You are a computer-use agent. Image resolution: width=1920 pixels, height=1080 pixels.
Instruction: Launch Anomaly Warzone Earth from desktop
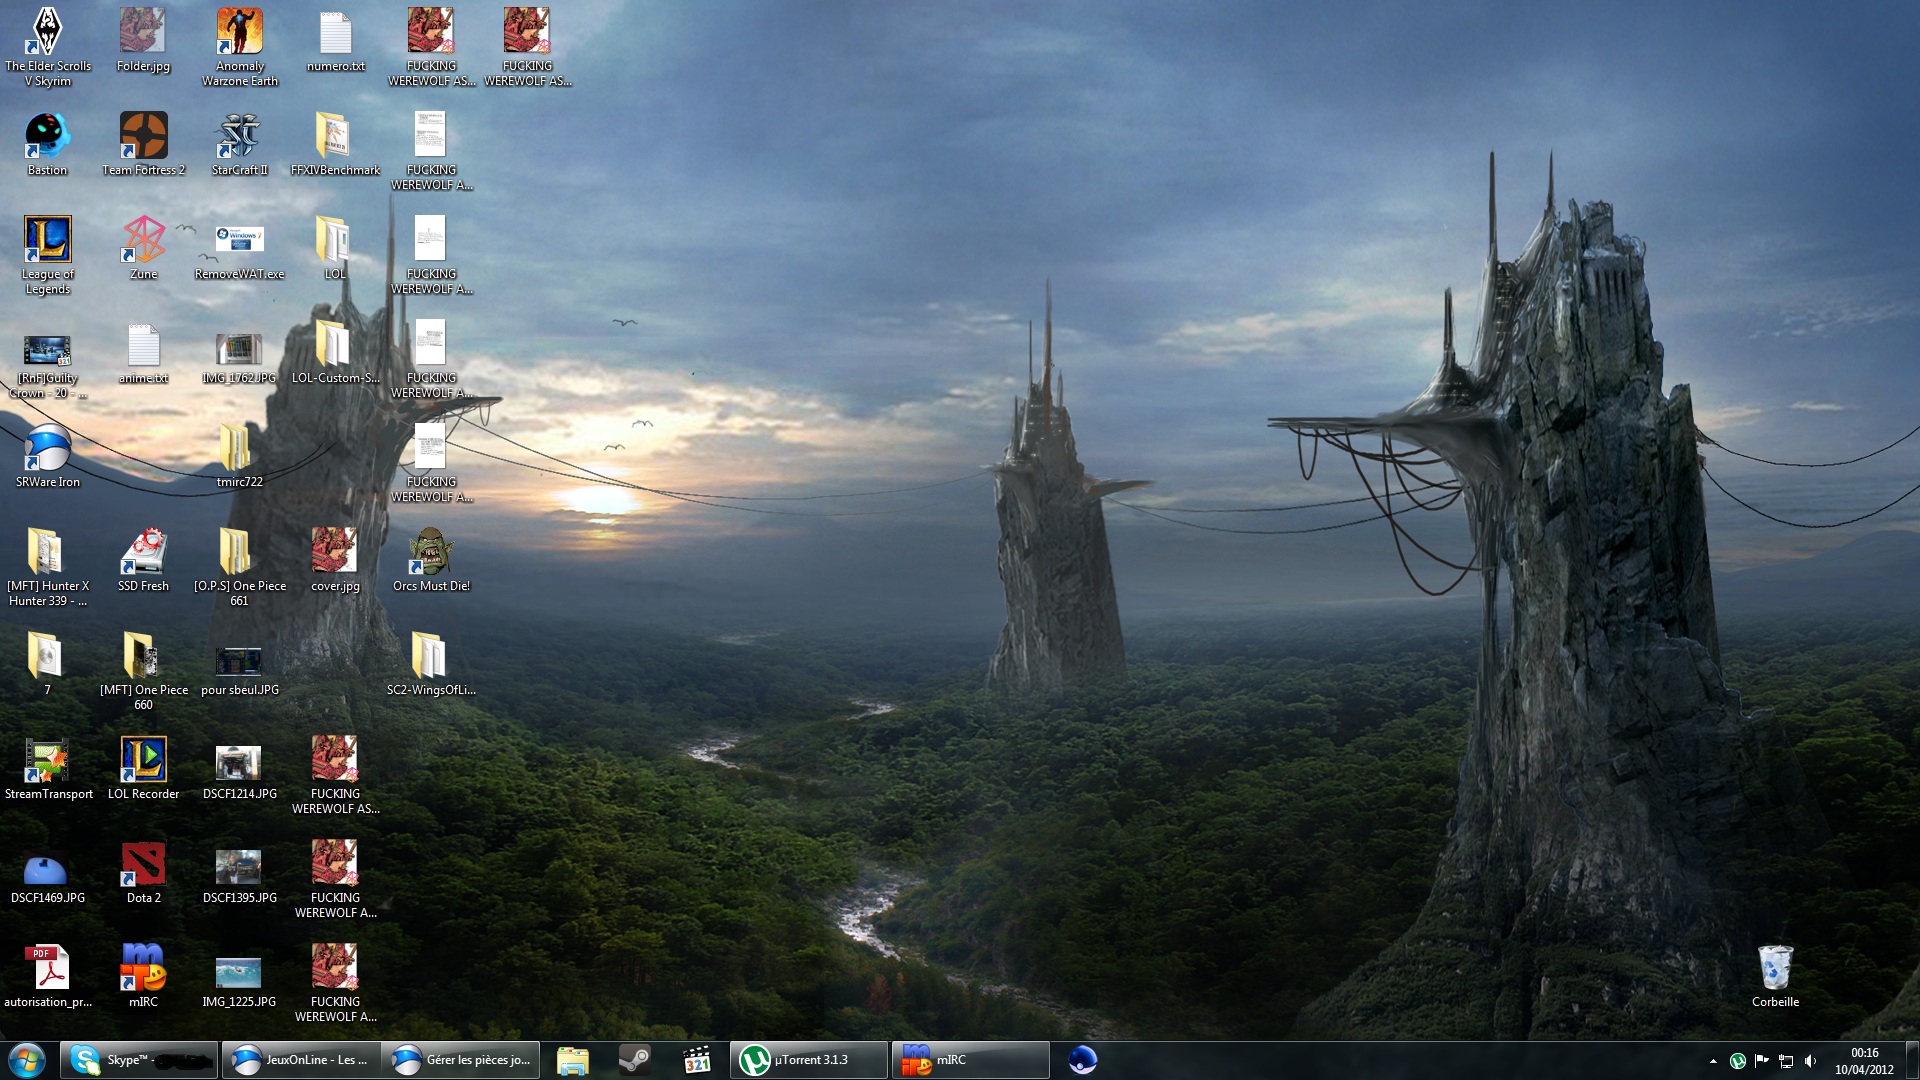coord(239,46)
